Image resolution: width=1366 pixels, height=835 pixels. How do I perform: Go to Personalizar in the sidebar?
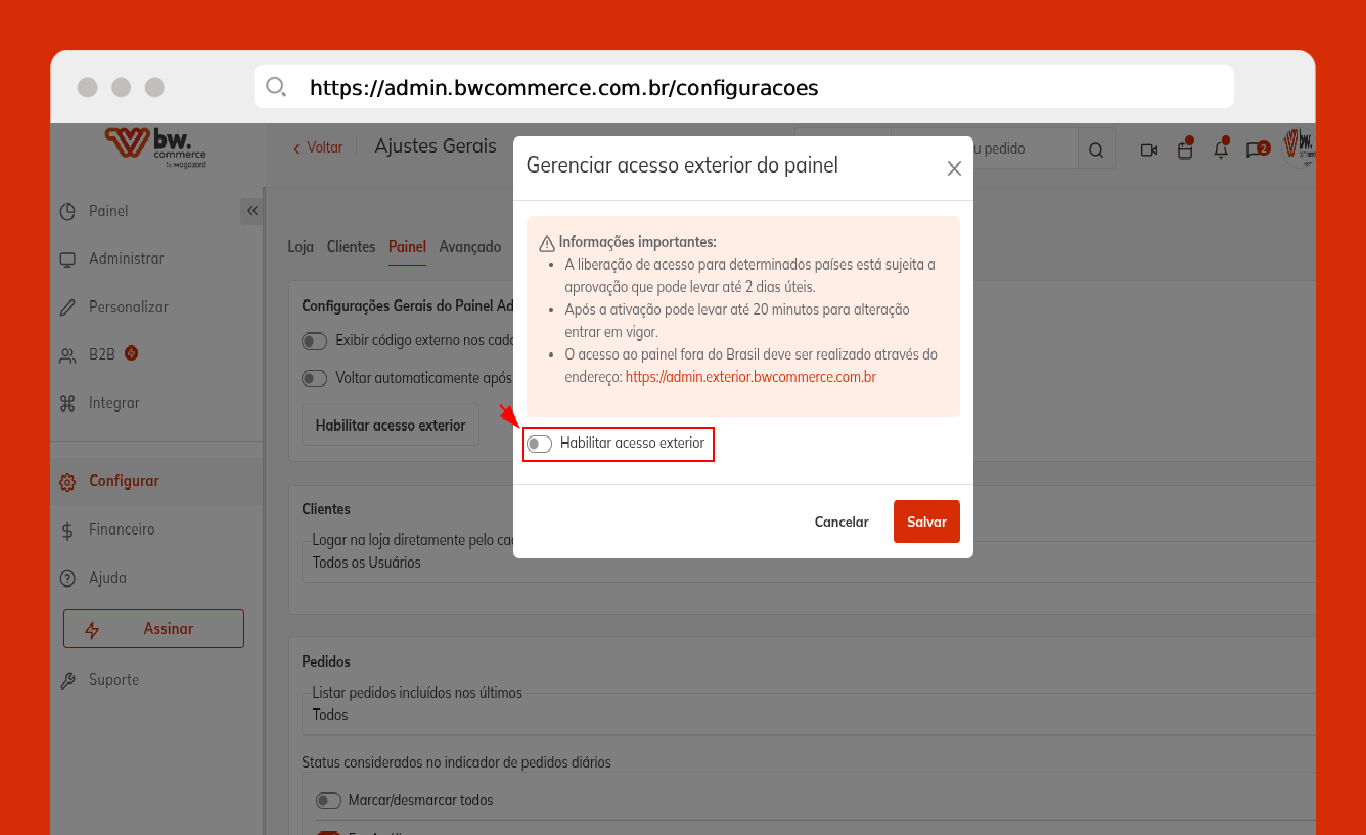[114, 307]
